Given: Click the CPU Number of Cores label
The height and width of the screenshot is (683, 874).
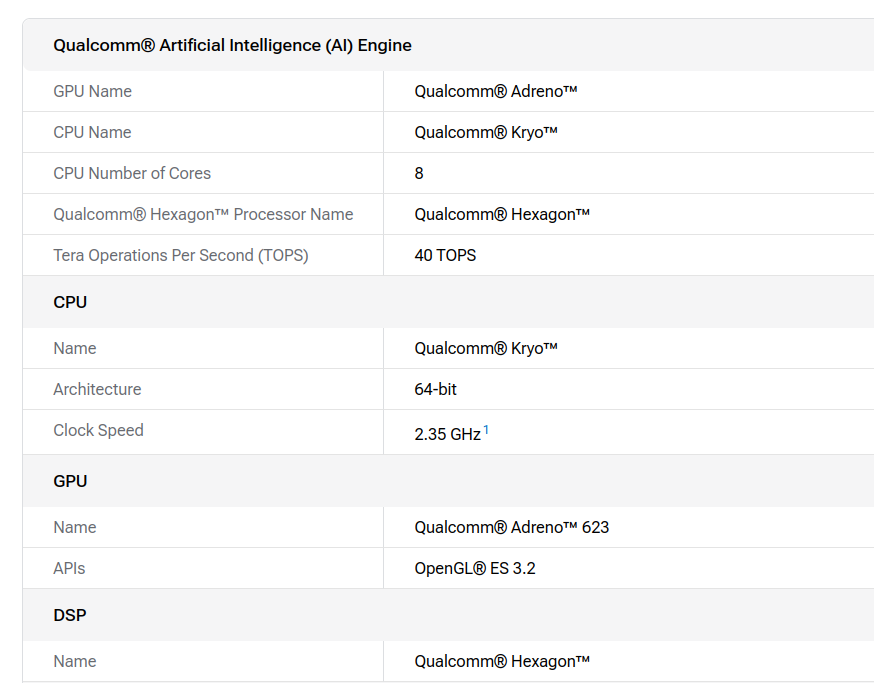Looking at the screenshot, I should [x=132, y=173].
